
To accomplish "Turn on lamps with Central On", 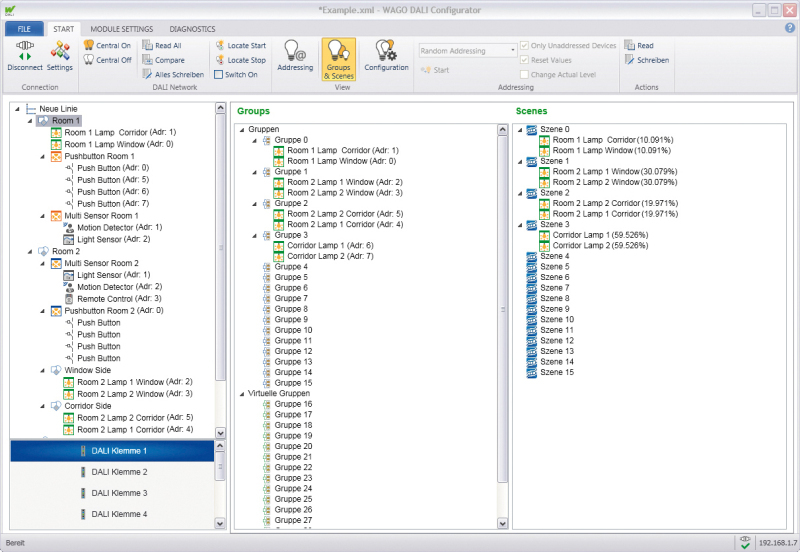I will tap(107, 45).
